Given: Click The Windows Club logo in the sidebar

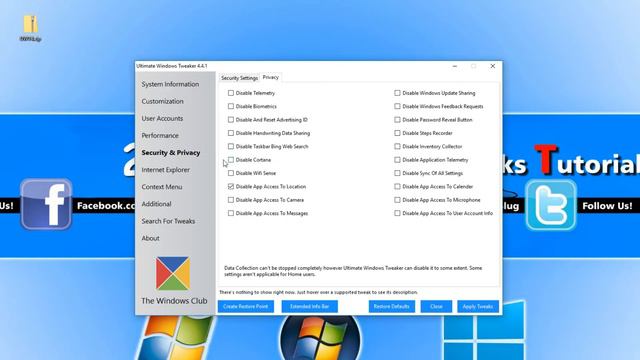Looking at the screenshot, I should coord(173,273).
